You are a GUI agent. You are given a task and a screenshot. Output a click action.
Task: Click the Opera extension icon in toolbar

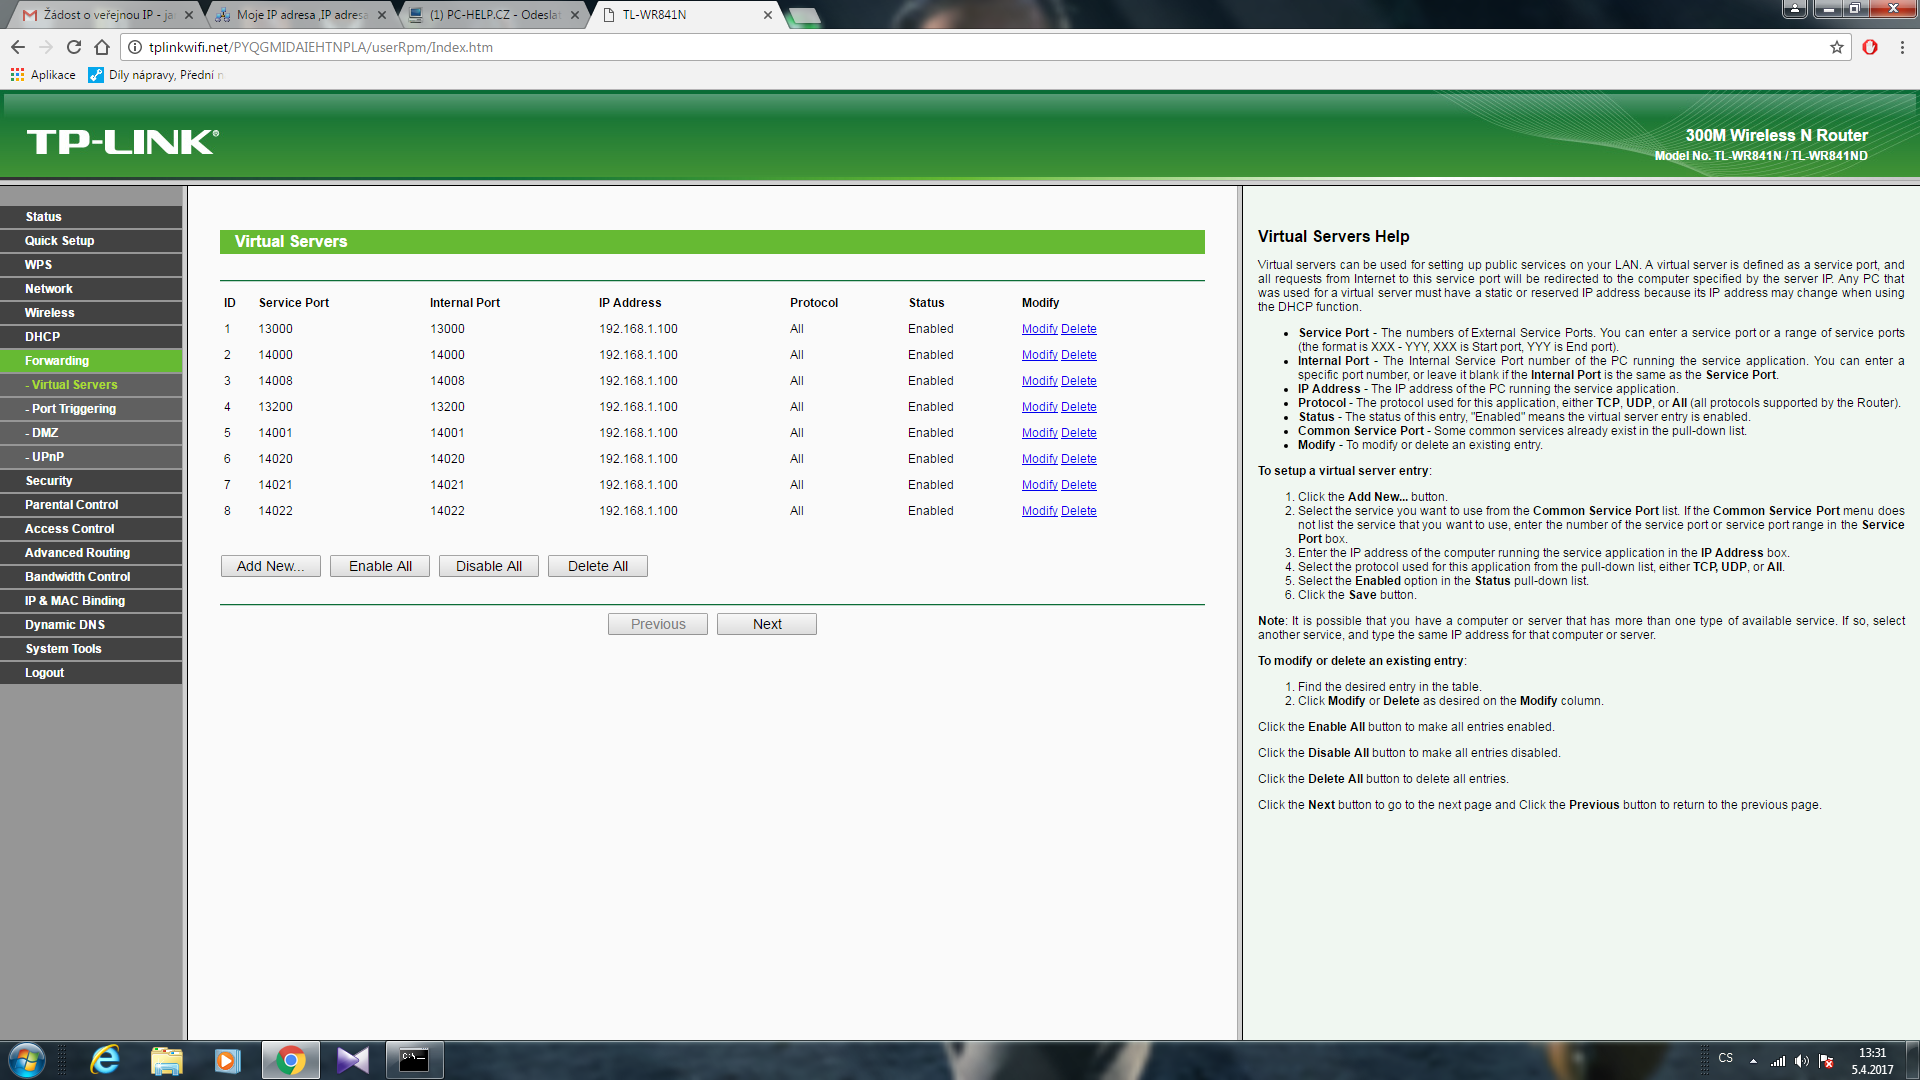1870,47
